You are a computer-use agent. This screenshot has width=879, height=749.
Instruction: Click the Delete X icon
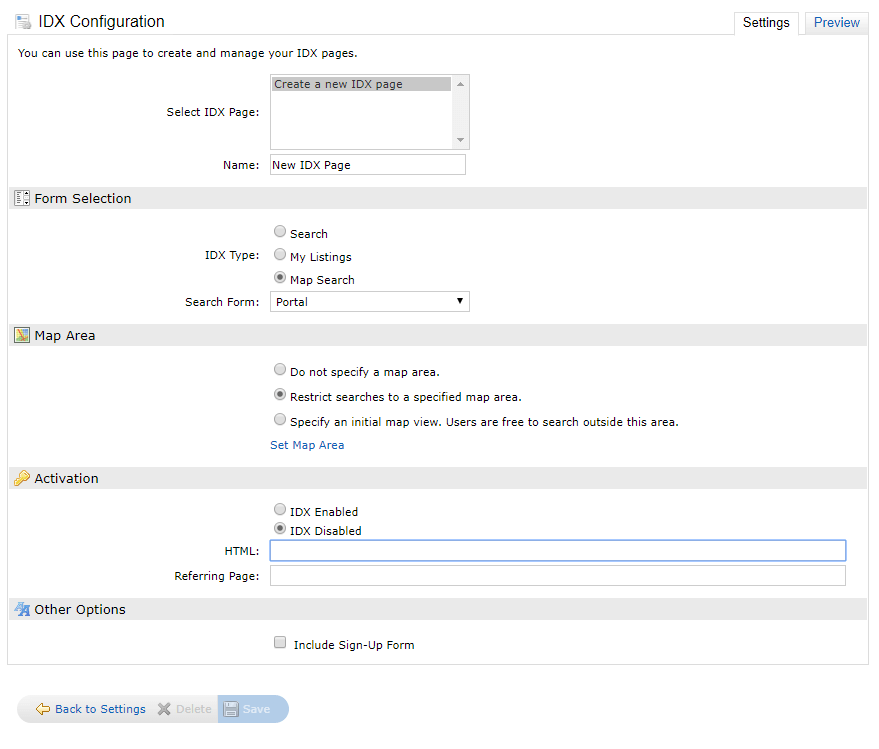(164, 709)
